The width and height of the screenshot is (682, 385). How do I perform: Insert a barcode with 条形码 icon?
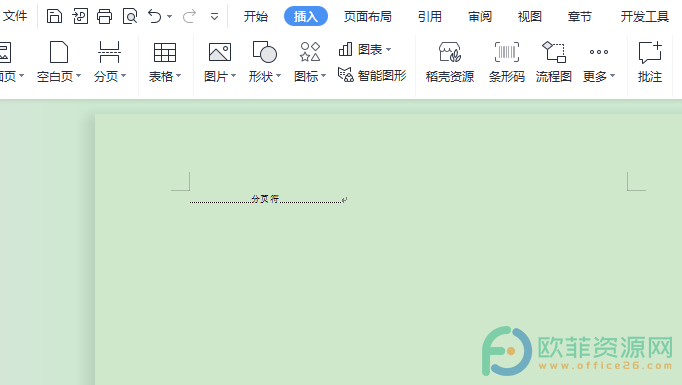[x=507, y=52]
